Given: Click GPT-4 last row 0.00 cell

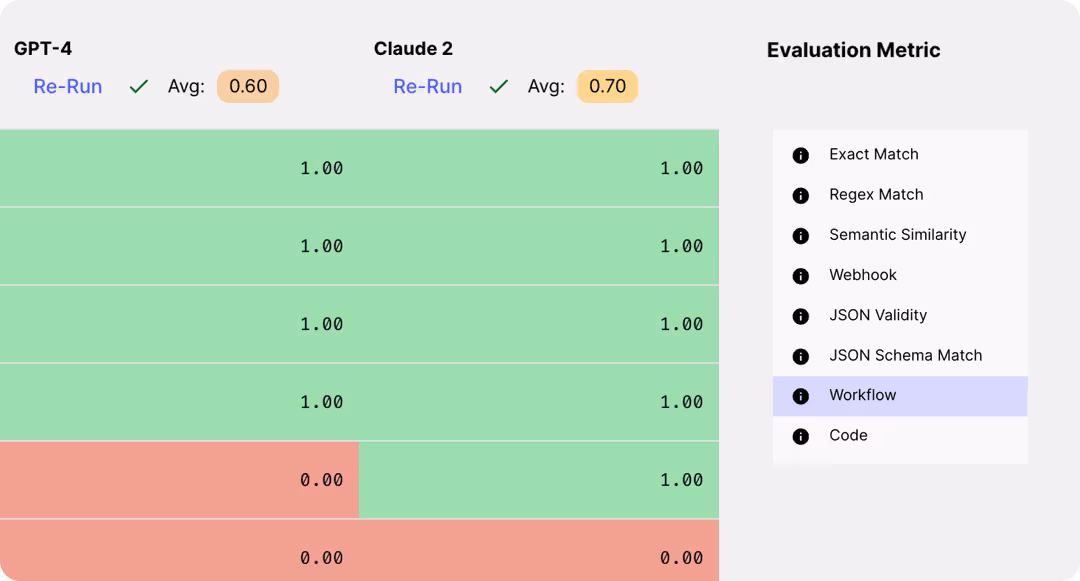Looking at the screenshot, I should [x=179, y=551].
